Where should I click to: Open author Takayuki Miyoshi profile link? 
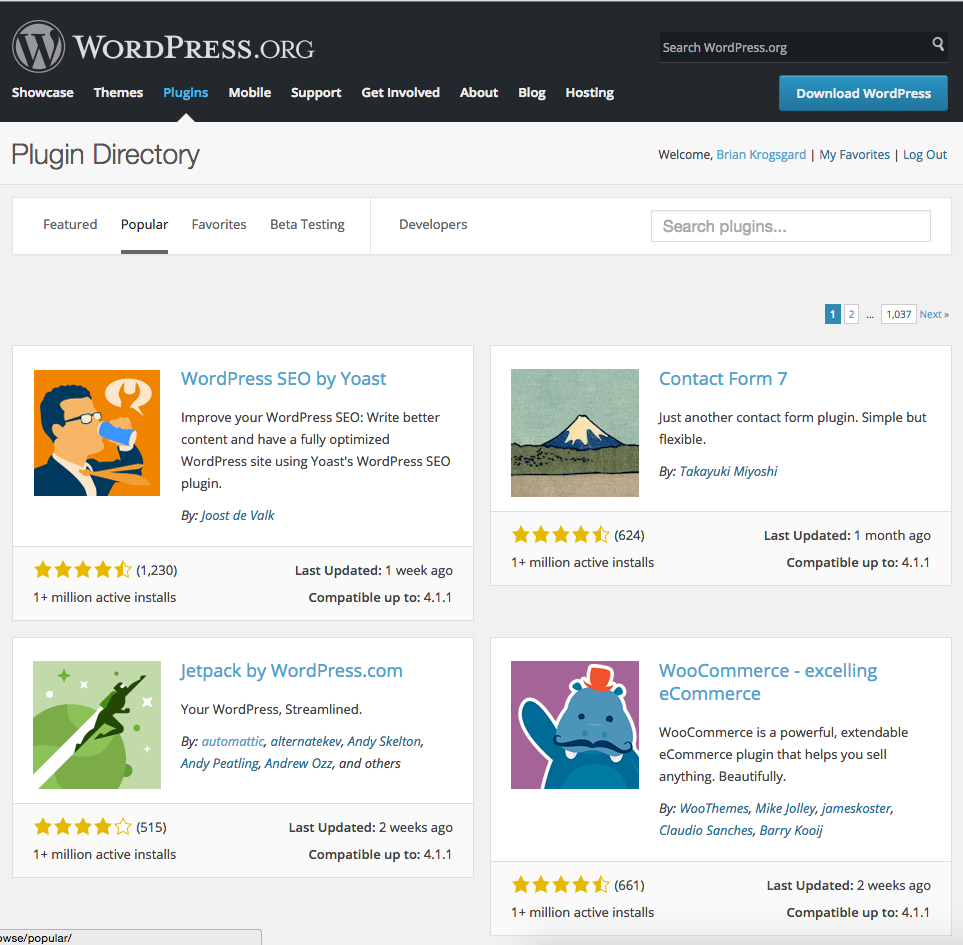pyautogui.click(x=728, y=472)
